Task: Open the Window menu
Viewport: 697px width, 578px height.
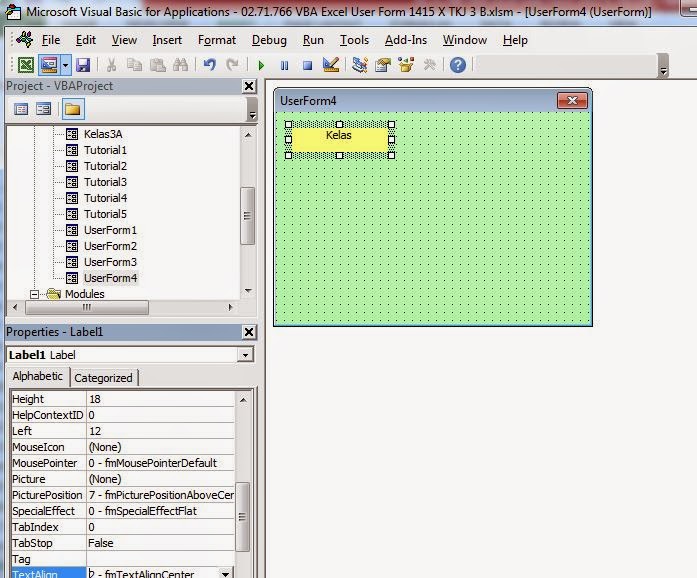Action: point(465,40)
